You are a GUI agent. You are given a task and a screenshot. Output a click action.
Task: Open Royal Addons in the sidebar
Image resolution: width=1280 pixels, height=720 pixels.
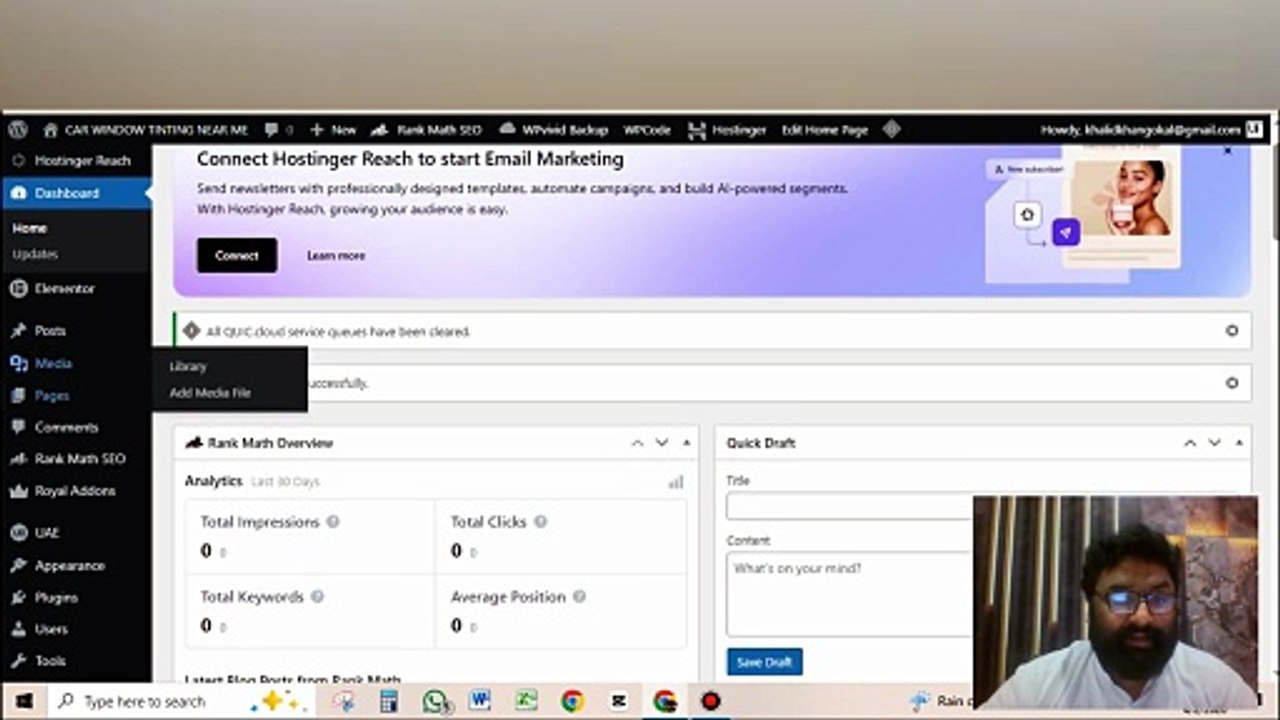coord(76,491)
